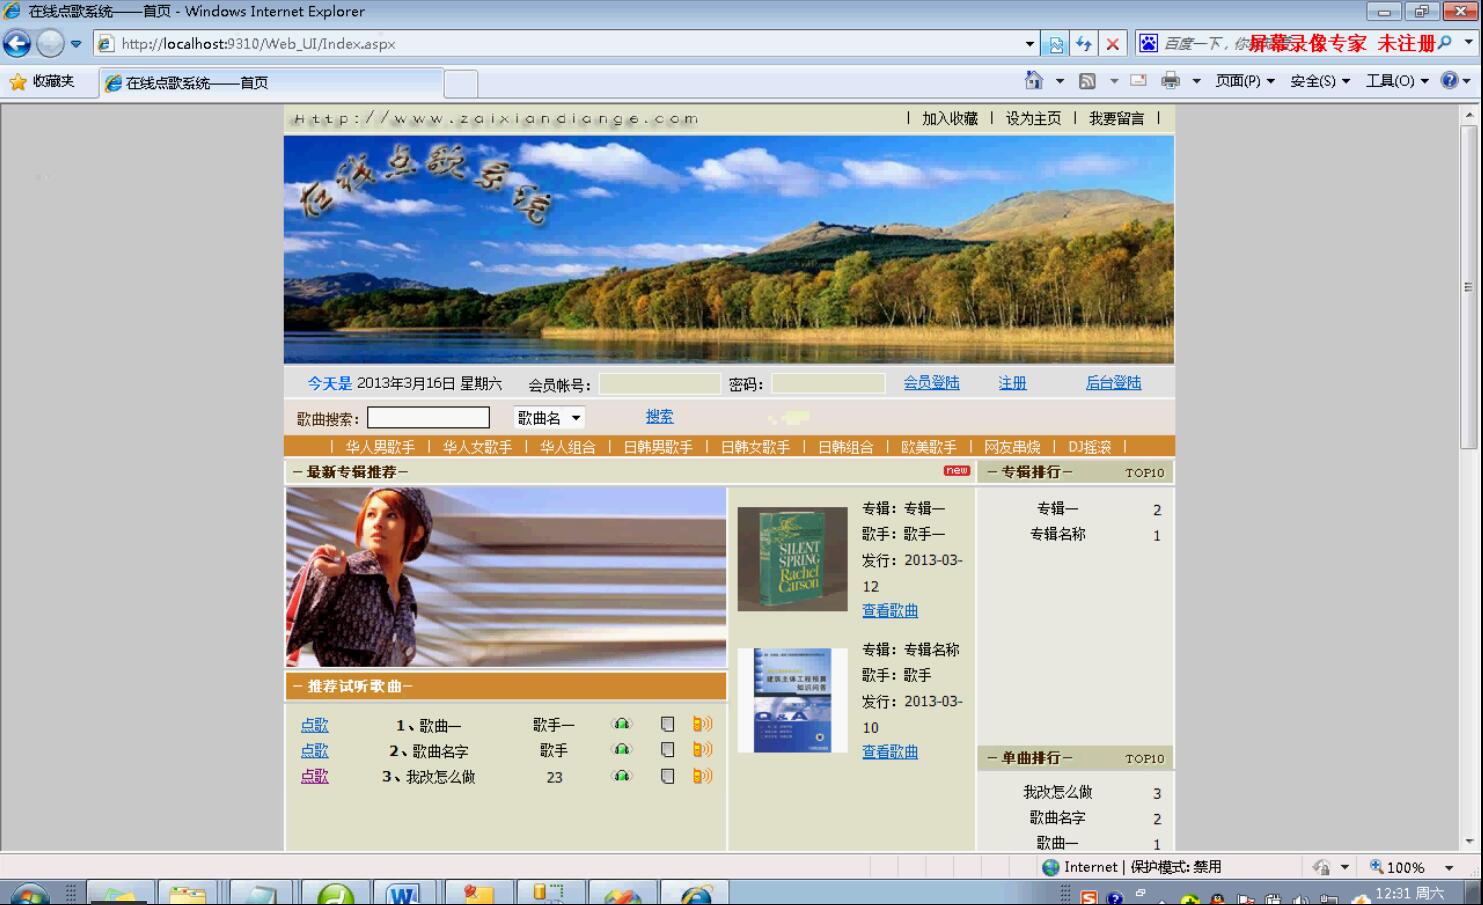Click into the 歌曲搜索 text box
1483x905 pixels.
[428, 418]
